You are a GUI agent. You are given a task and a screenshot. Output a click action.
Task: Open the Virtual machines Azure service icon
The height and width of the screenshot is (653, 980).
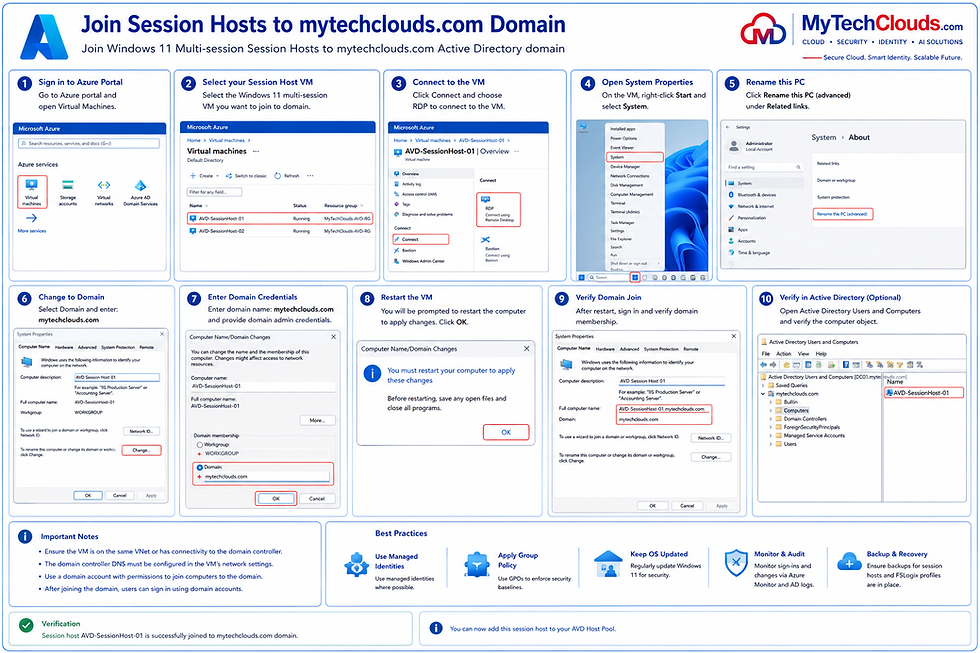pyautogui.click(x=32, y=192)
